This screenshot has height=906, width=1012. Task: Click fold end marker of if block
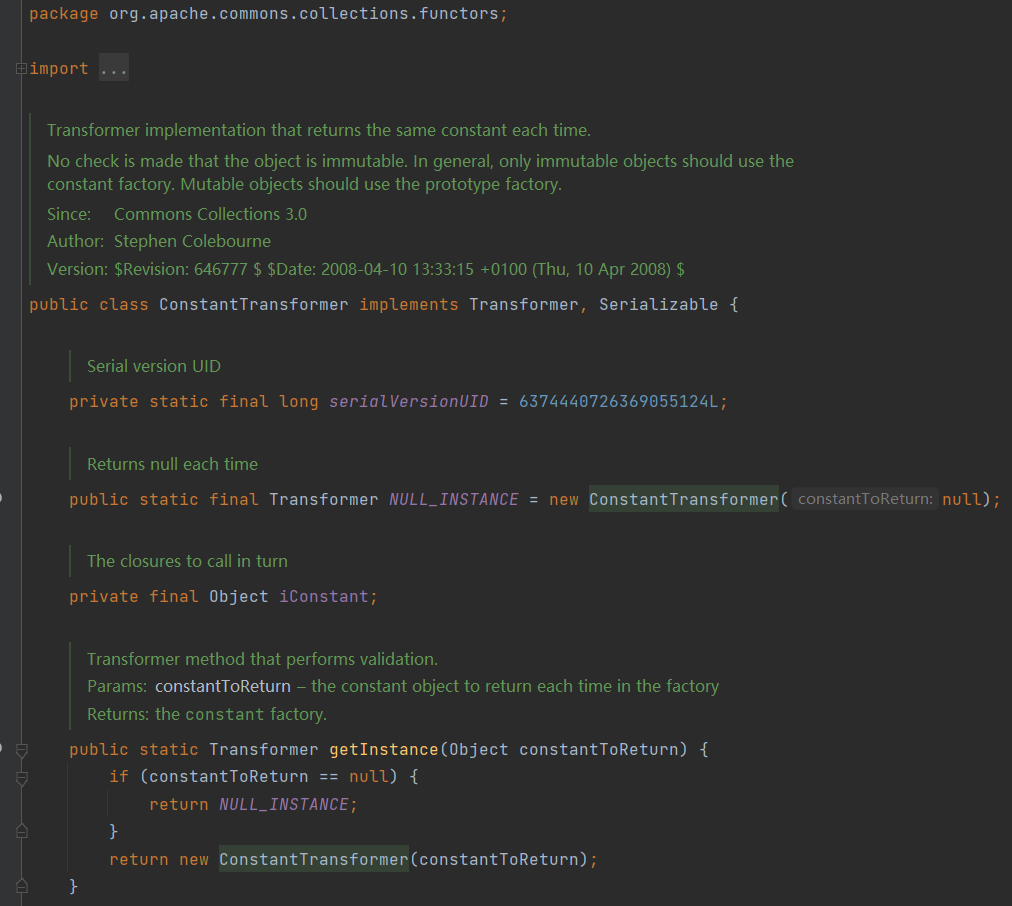pyautogui.click(x=21, y=831)
